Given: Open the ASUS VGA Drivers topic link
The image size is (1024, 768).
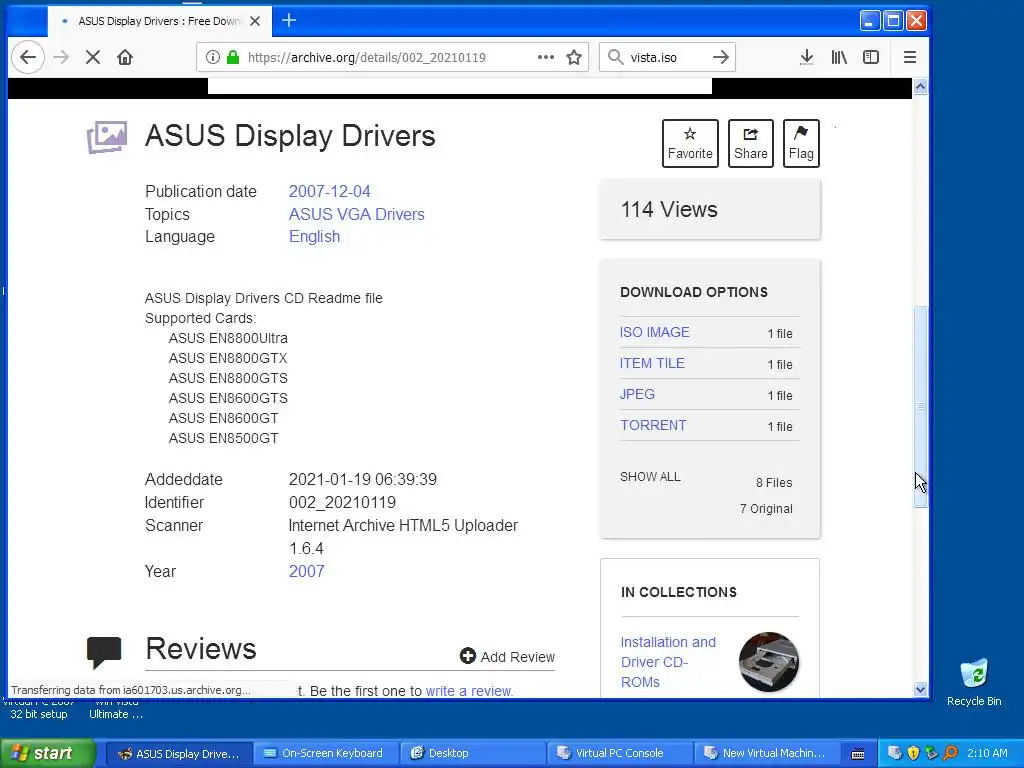Looking at the screenshot, I should click(357, 214).
